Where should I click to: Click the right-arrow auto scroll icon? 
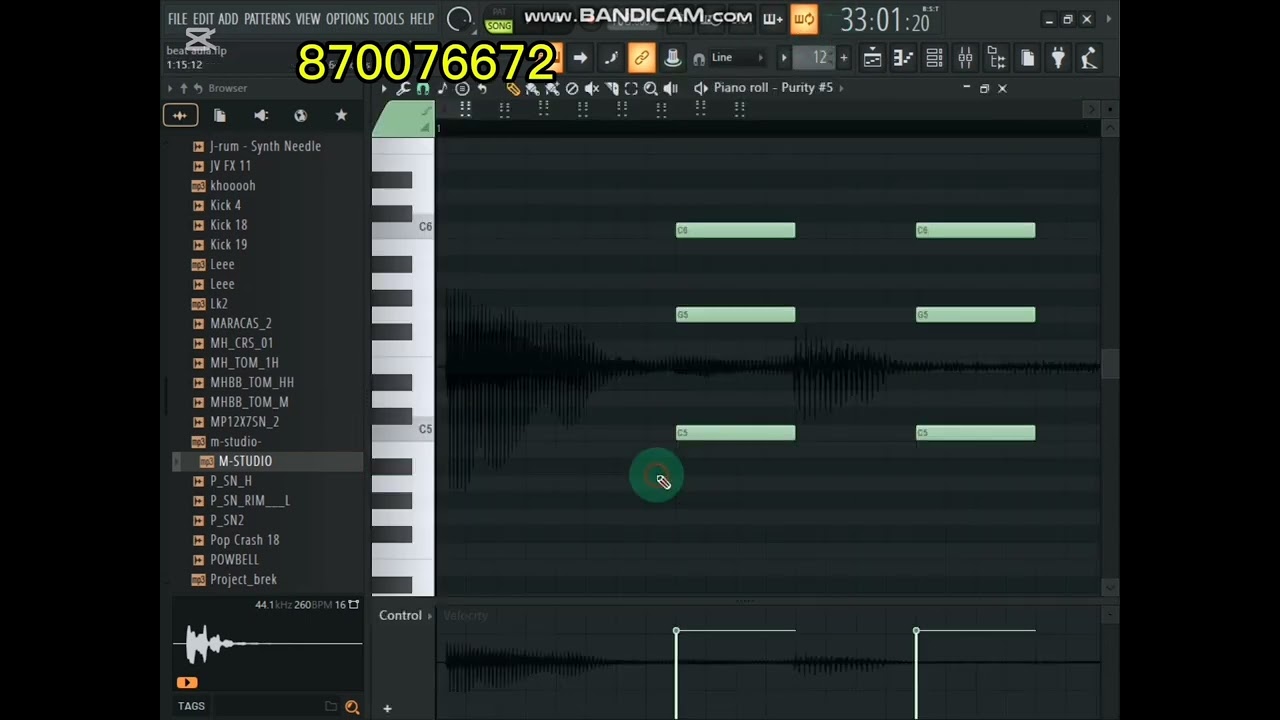580,58
